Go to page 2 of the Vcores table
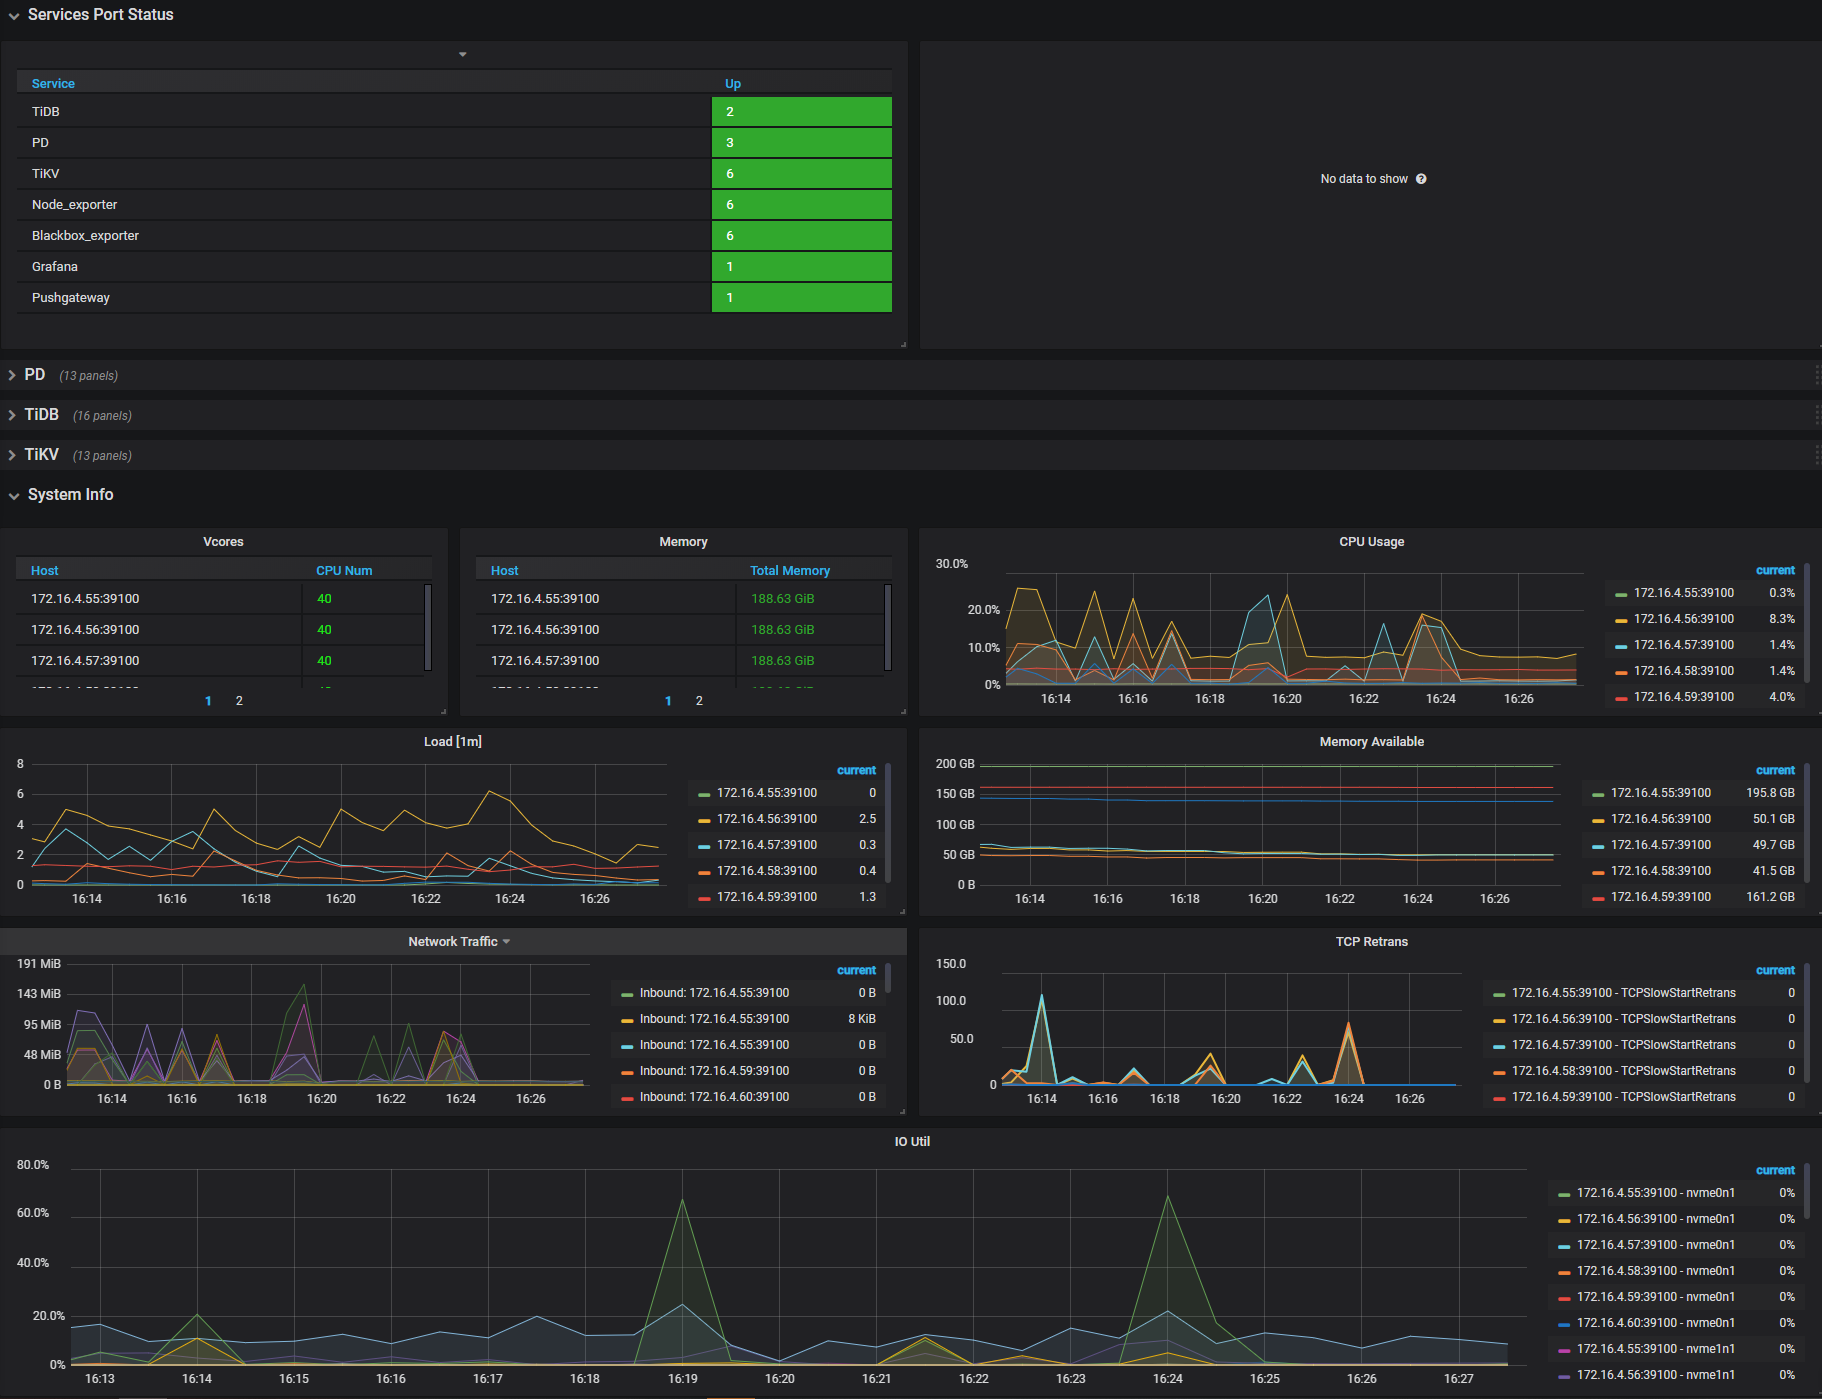 239,700
